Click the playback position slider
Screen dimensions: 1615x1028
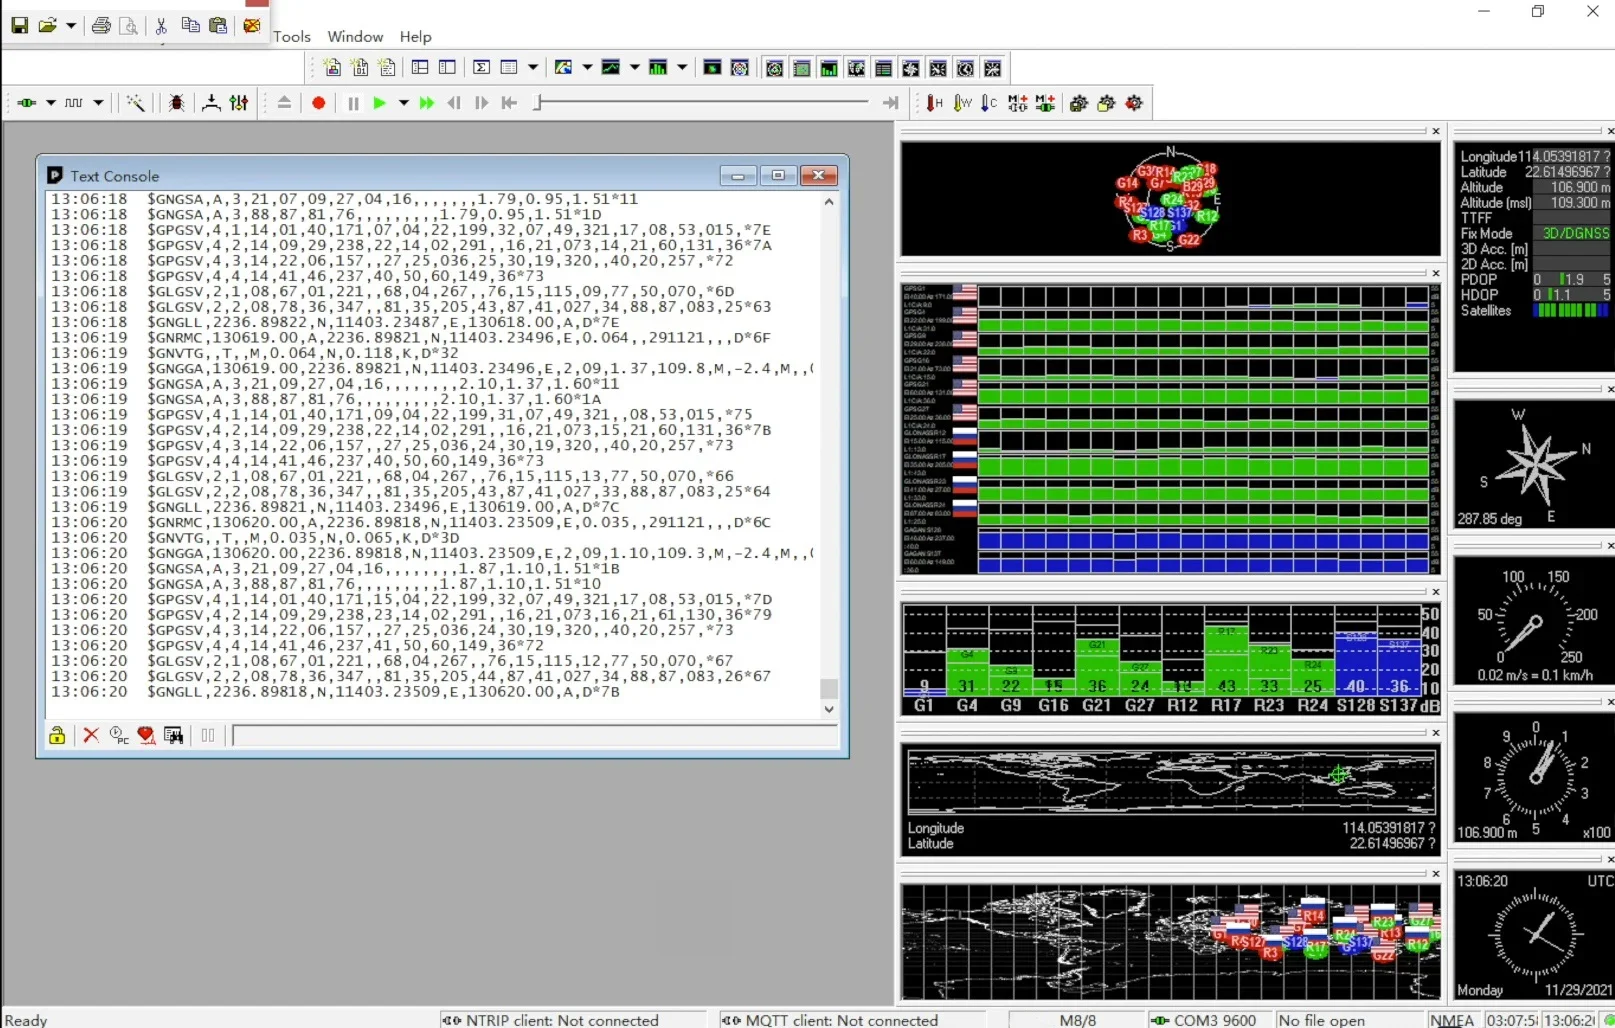[701, 103]
